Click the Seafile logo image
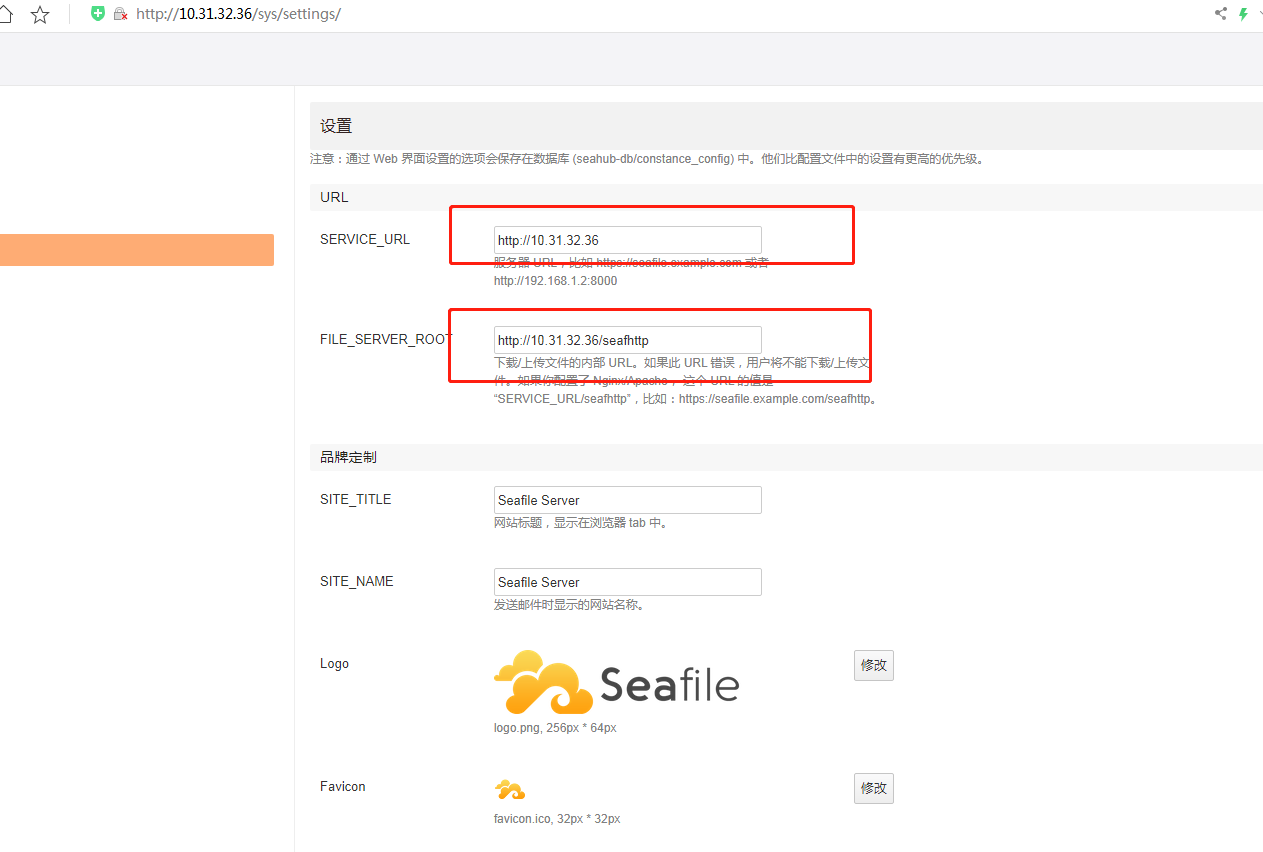The image size is (1263, 852). coord(616,682)
